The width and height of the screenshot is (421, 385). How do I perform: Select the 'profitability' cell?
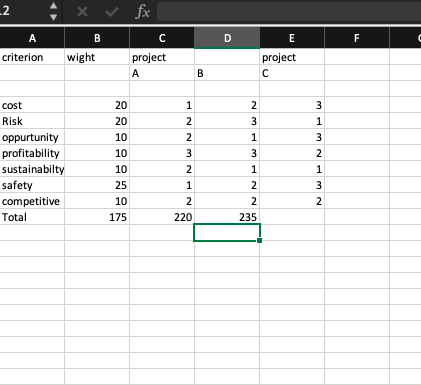pos(32,153)
